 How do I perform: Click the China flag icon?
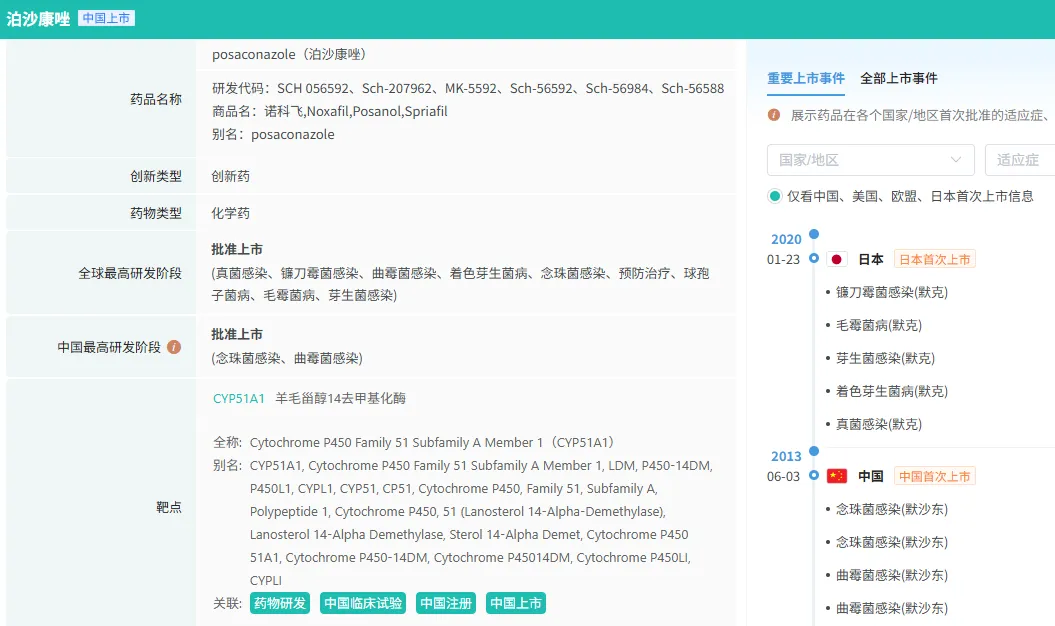point(837,476)
